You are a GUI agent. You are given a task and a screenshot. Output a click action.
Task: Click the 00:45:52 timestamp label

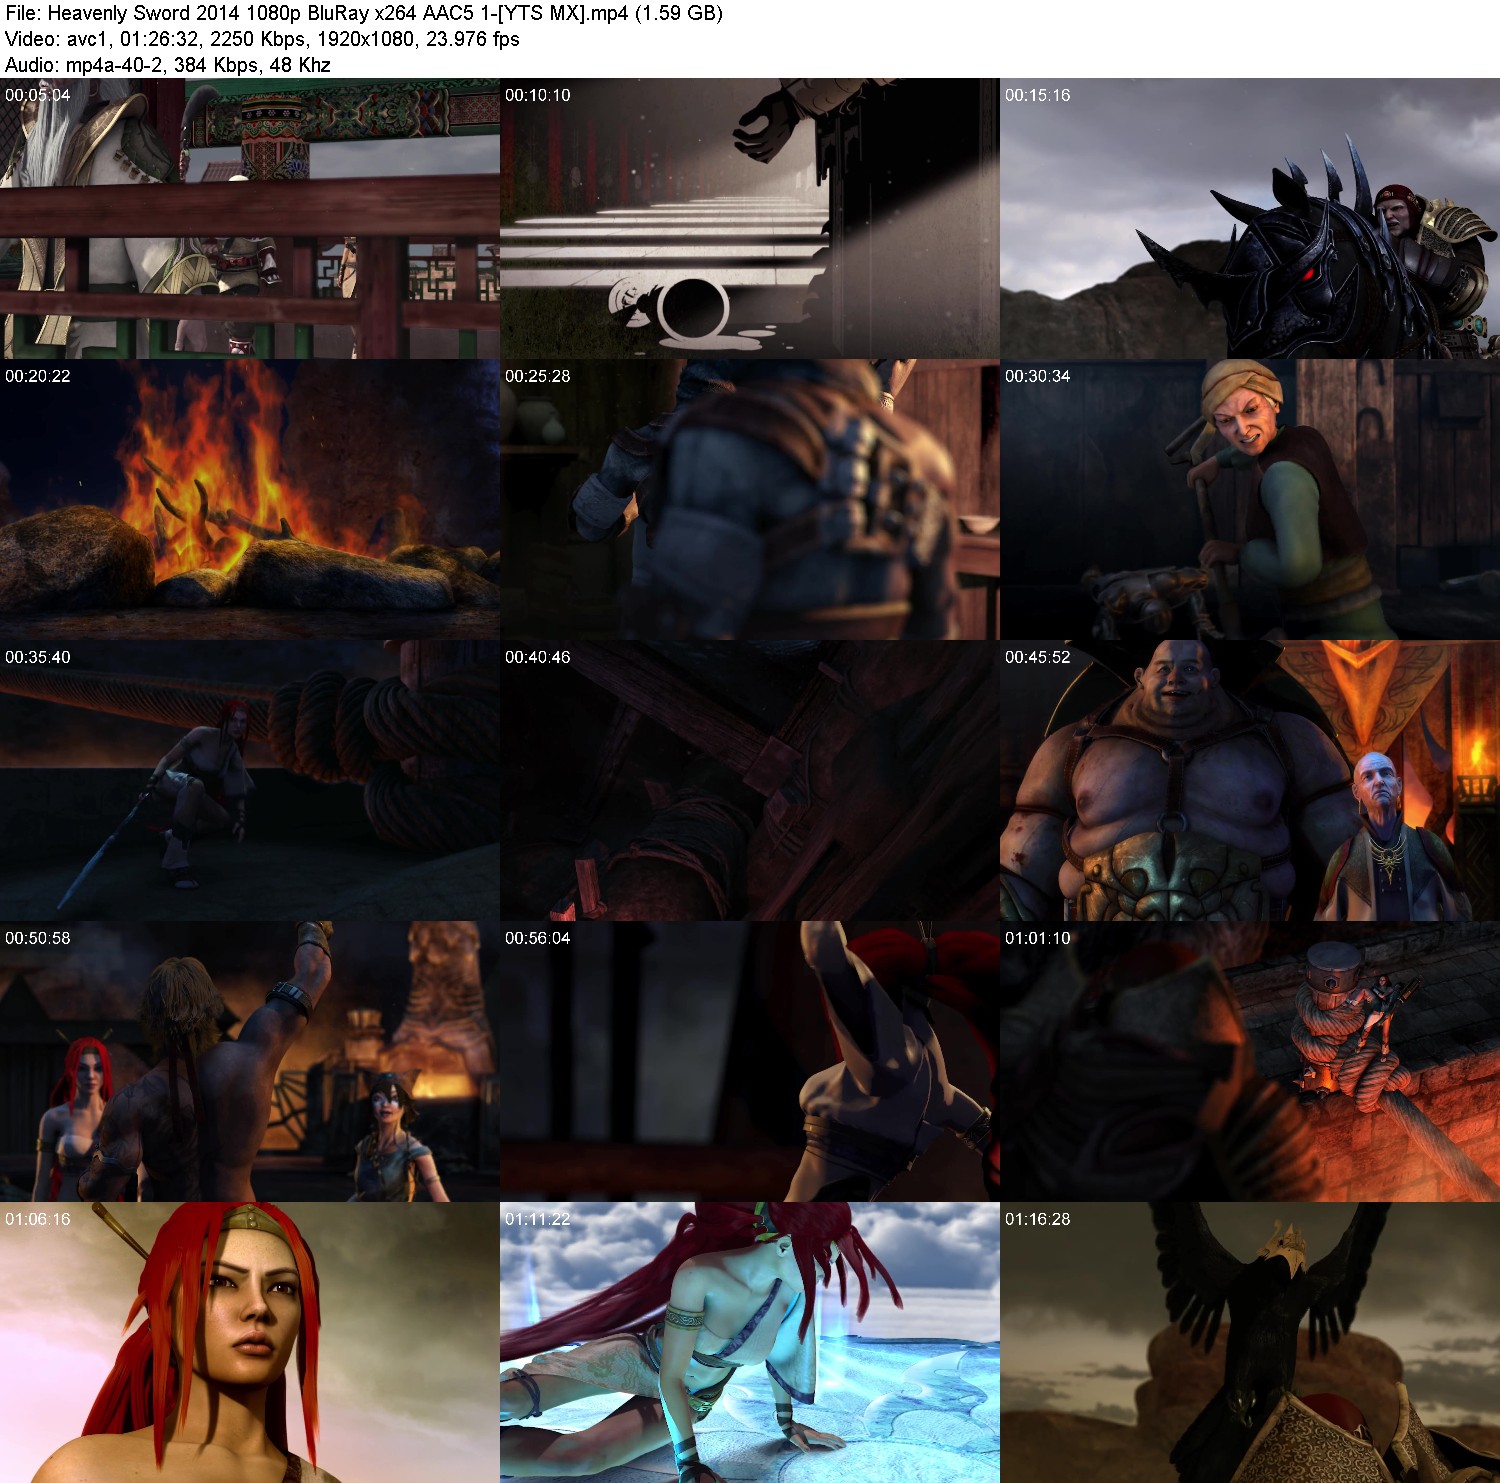[x=1038, y=657]
